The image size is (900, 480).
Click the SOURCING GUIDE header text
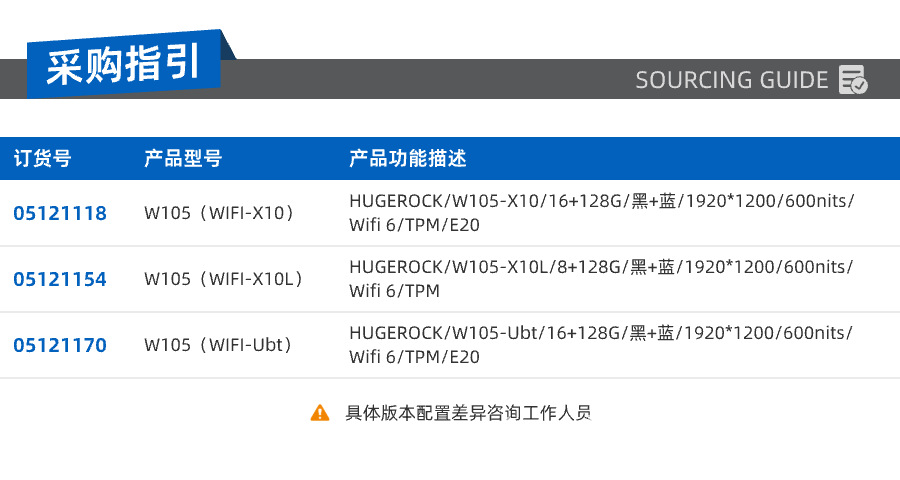pos(732,80)
